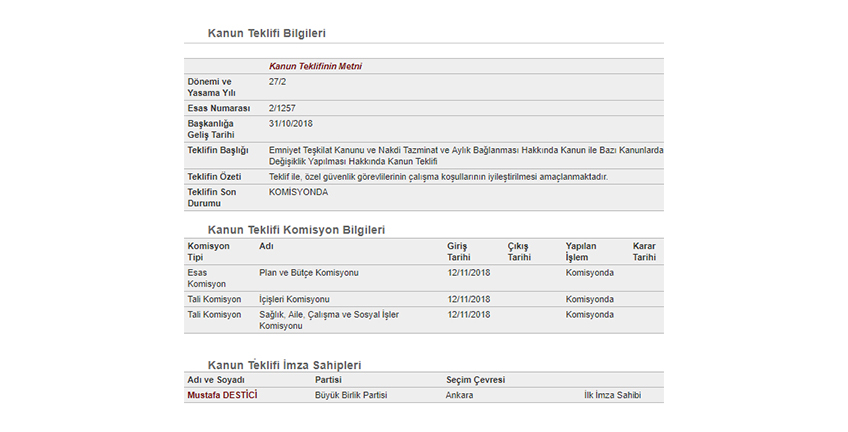Click the Büyük Birlik Partisi cell
This screenshot has height=432, width=848.
point(351,395)
